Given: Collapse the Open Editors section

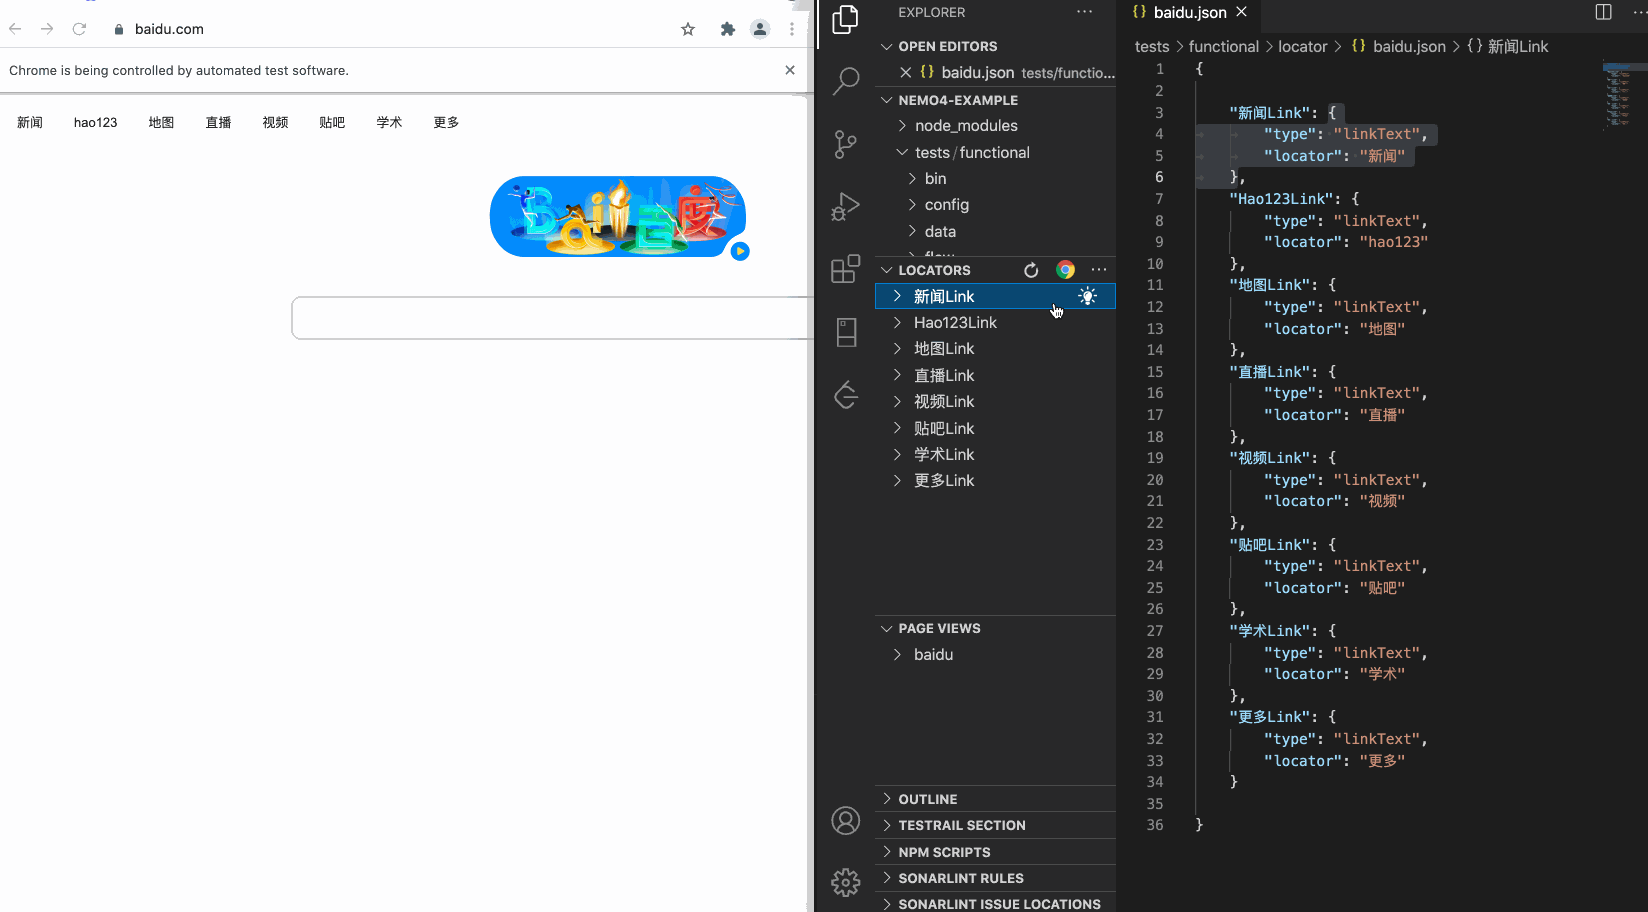Looking at the screenshot, I should click(886, 46).
